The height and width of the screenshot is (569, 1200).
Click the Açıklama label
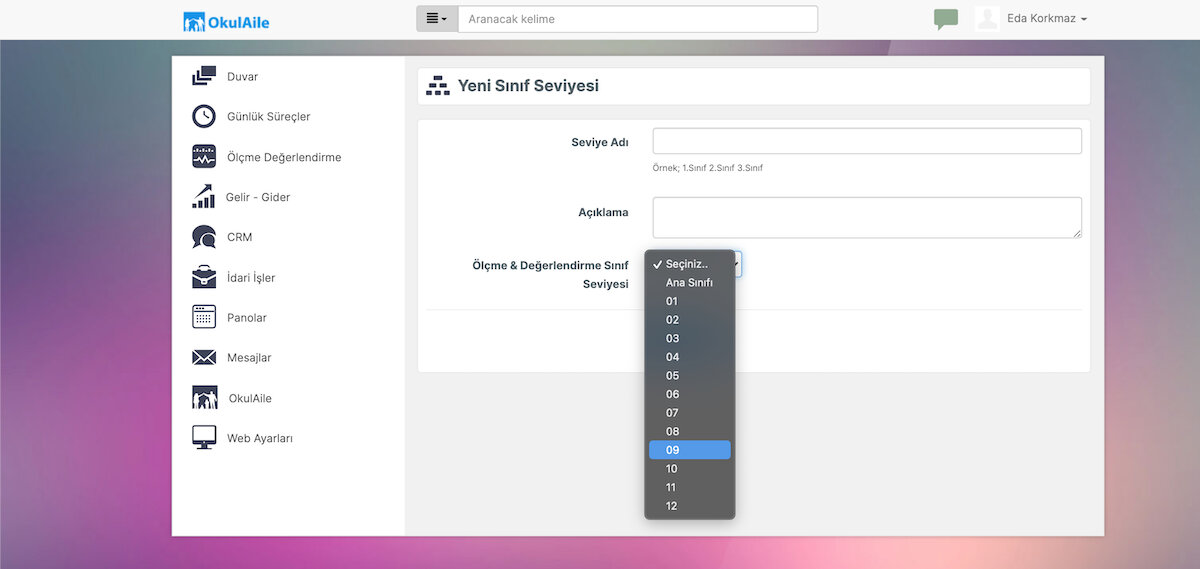(603, 212)
